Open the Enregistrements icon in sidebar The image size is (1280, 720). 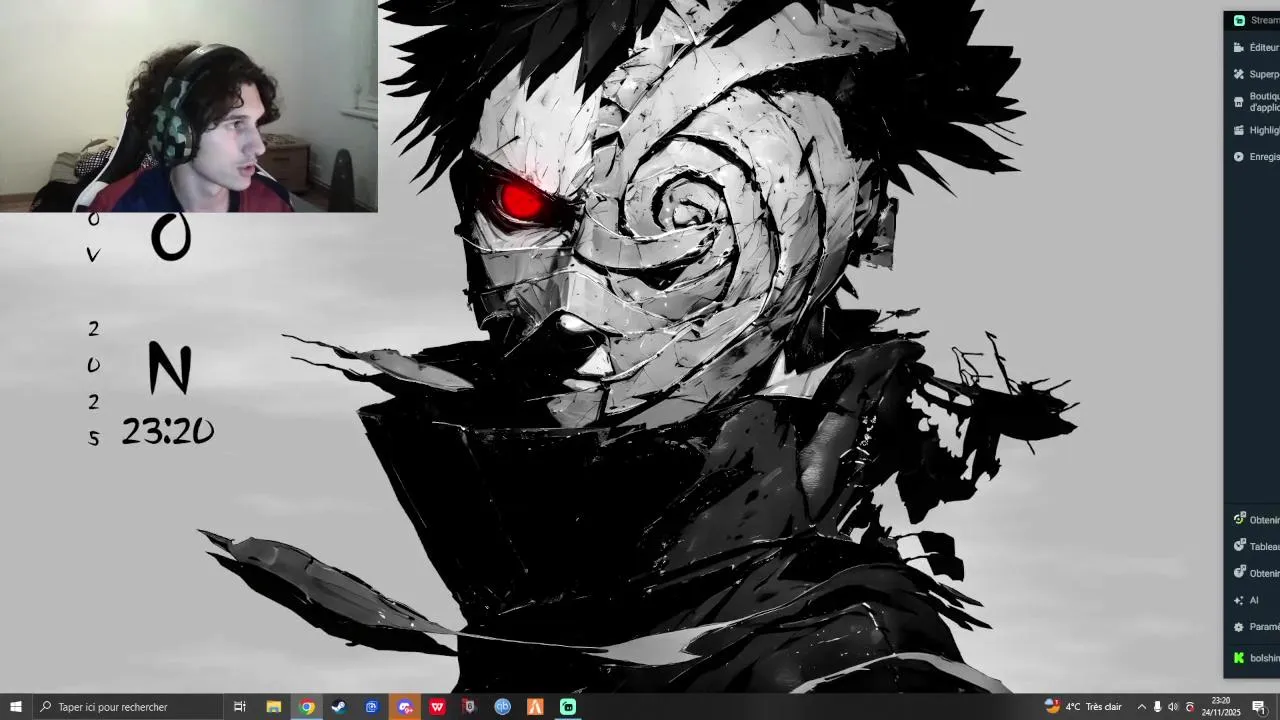click(x=1239, y=157)
